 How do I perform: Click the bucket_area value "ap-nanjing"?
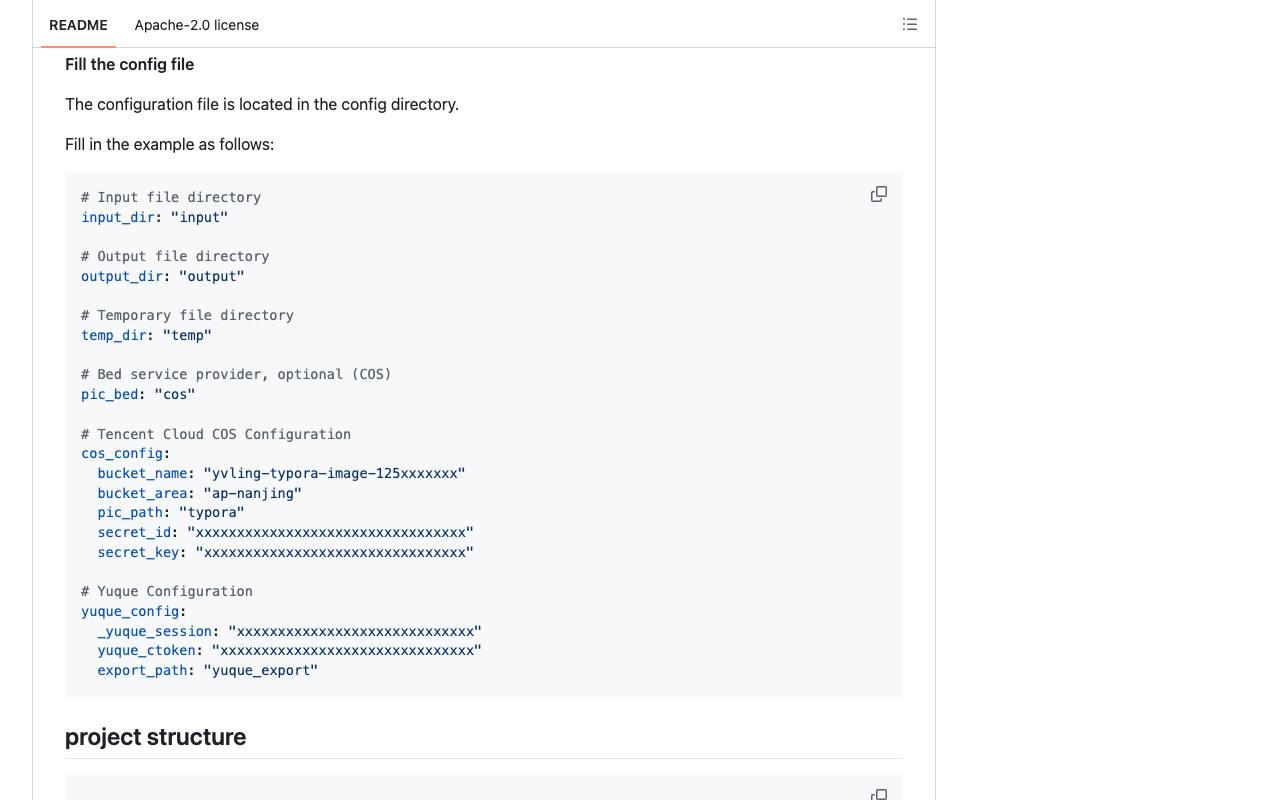click(252, 493)
